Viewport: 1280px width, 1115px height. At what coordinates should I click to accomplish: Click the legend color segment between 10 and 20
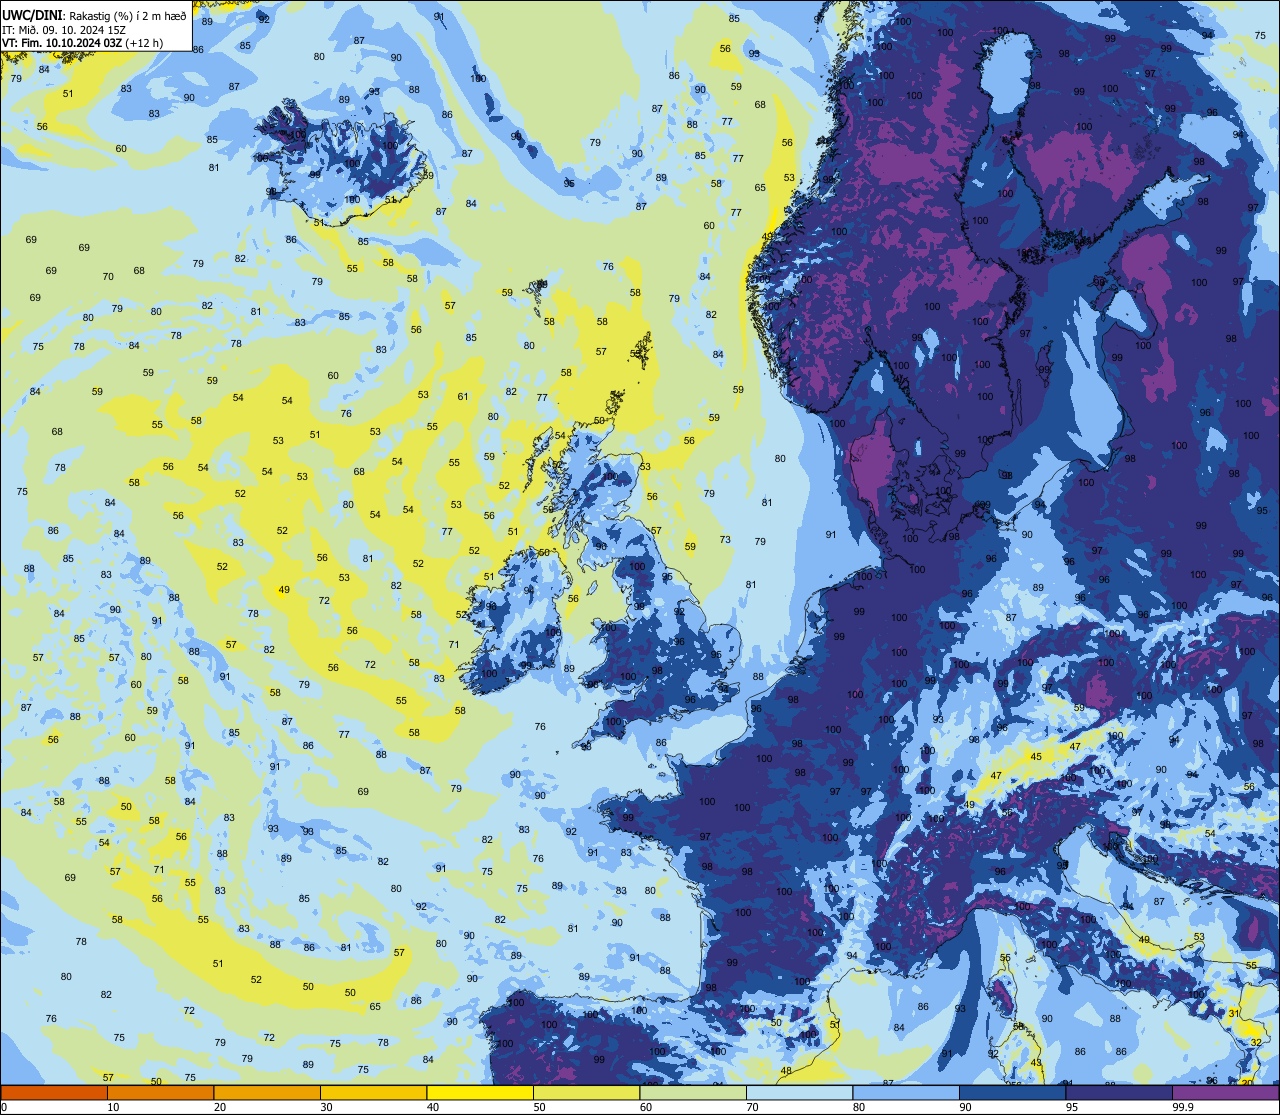[x=160, y=1092]
